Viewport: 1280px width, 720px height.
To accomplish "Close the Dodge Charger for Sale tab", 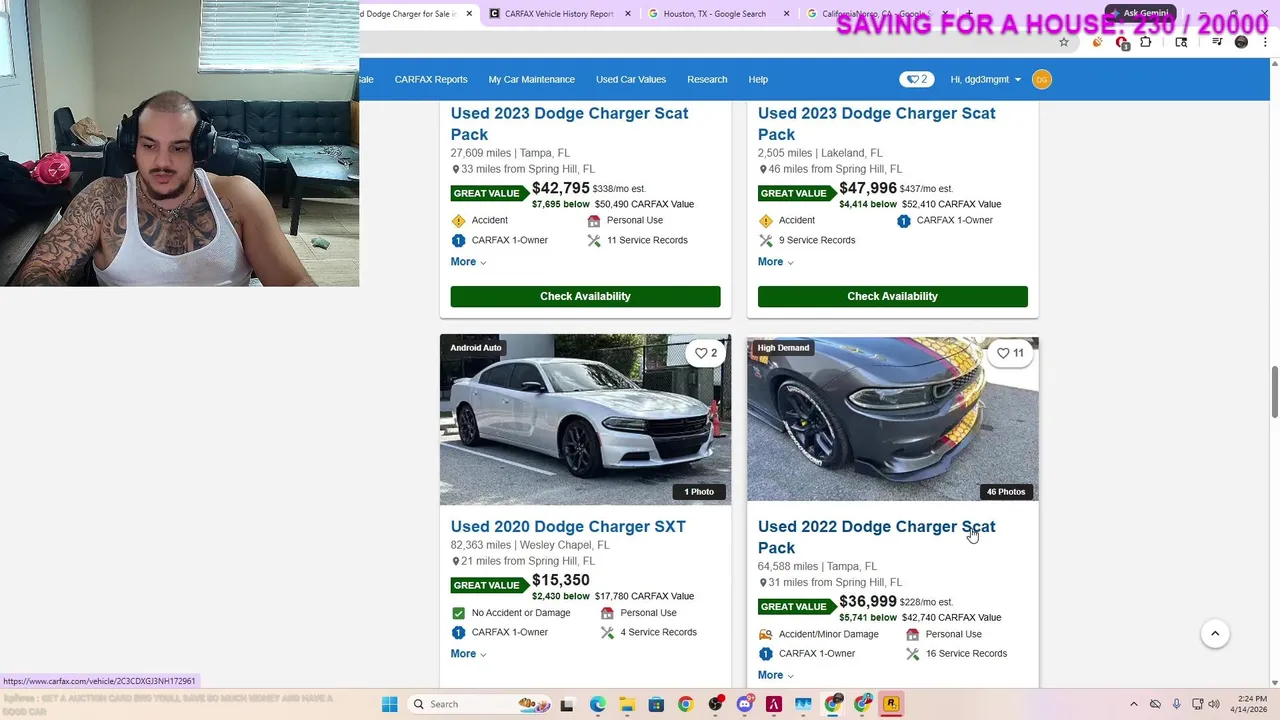I will pyautogui.click(x=469, y=14).
